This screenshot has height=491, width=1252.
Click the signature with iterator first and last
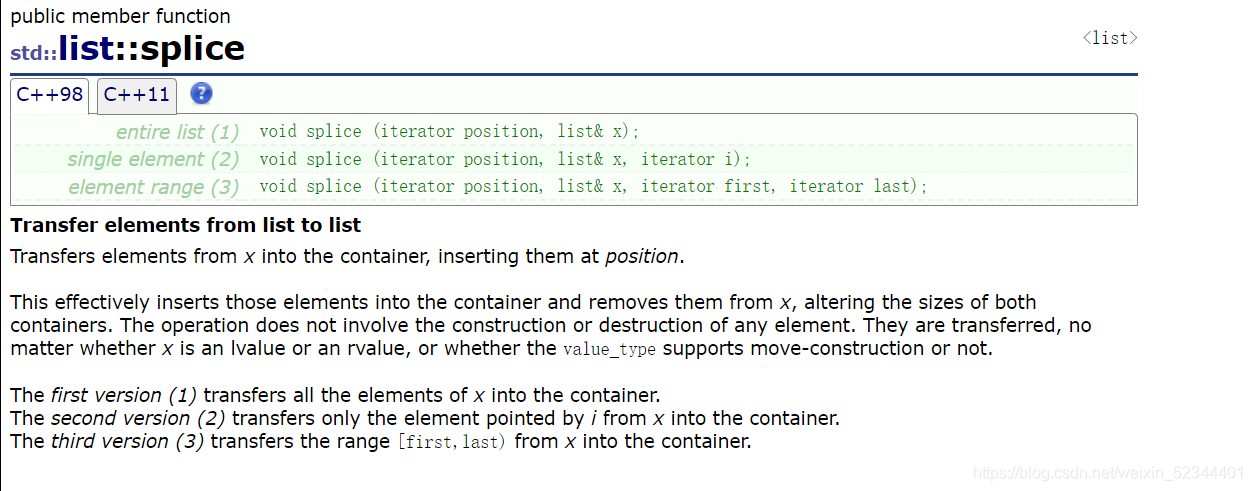(594, 186)
